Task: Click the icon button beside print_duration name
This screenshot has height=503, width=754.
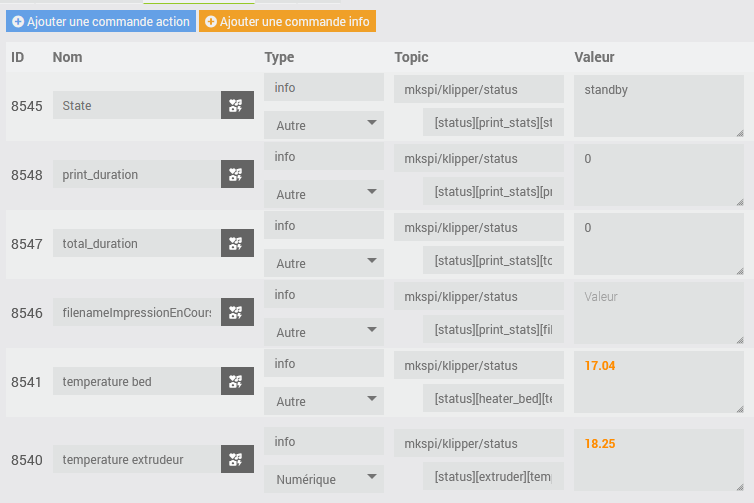Action: pyautogui.click(x=237, y=174)
